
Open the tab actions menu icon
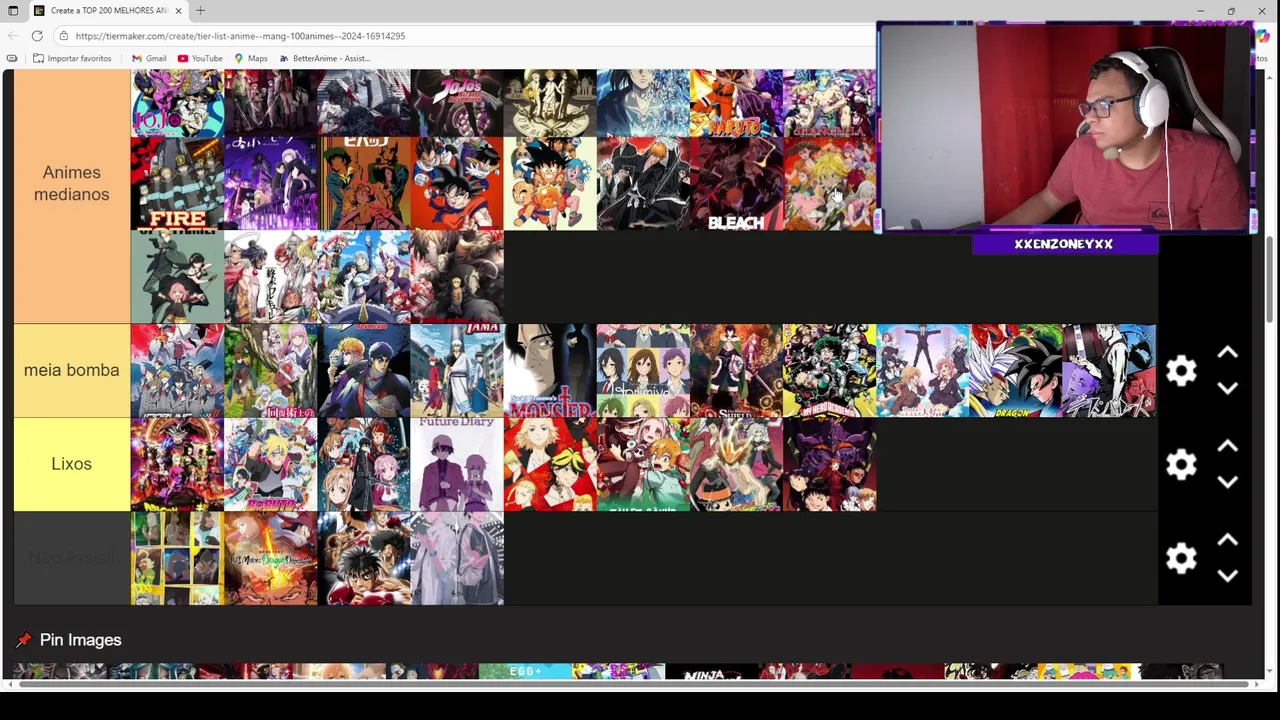click(12, 10)
